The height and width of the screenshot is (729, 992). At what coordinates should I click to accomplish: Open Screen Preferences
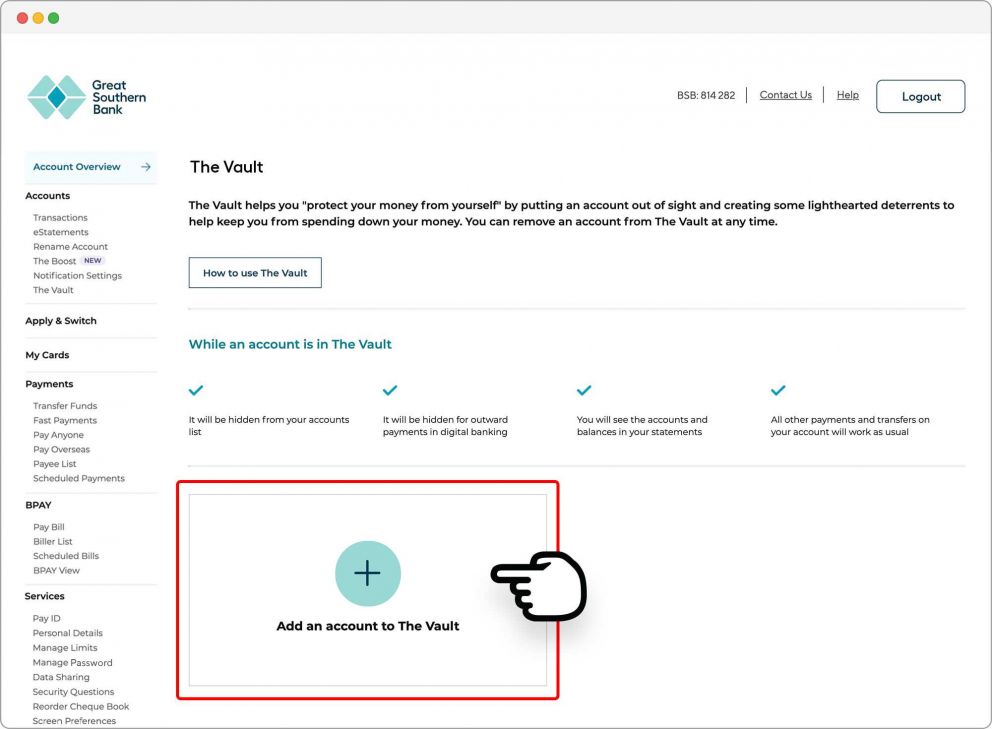pyautogui.click(x=74, y=721)
